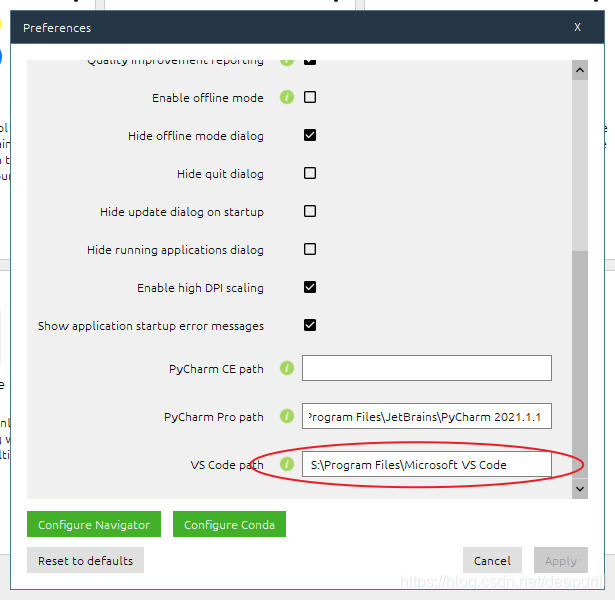Toggle Enable offline mode checkbox
The image size is (615, 600).
(310, 97)
